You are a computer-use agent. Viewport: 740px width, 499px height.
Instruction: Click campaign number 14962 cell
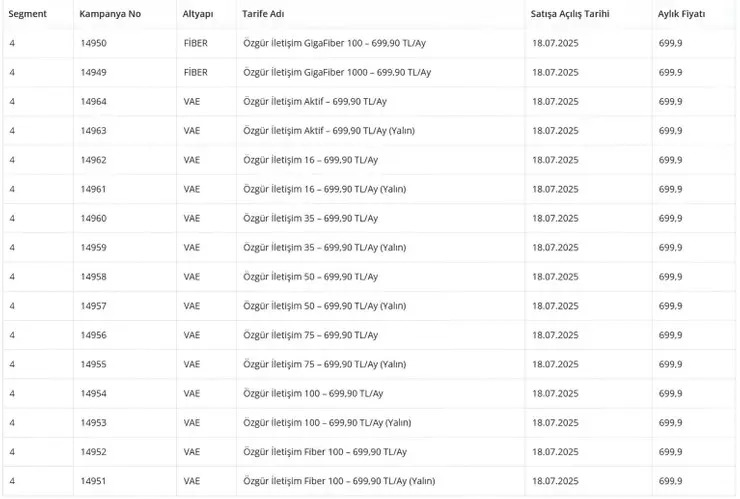pyautogui.click(x=93, y=160)
